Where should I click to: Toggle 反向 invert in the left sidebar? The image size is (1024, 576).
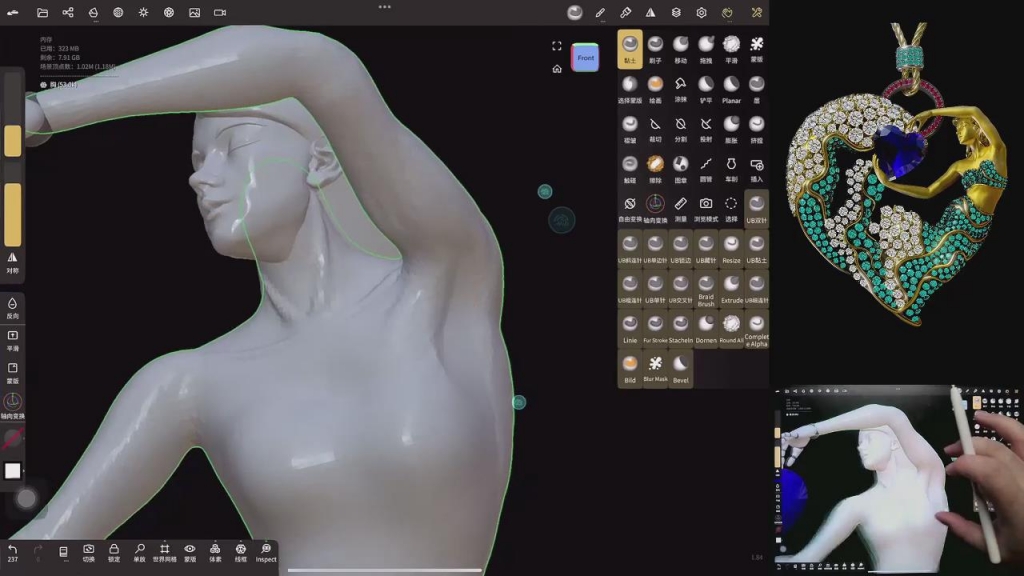tap(12, 308)
